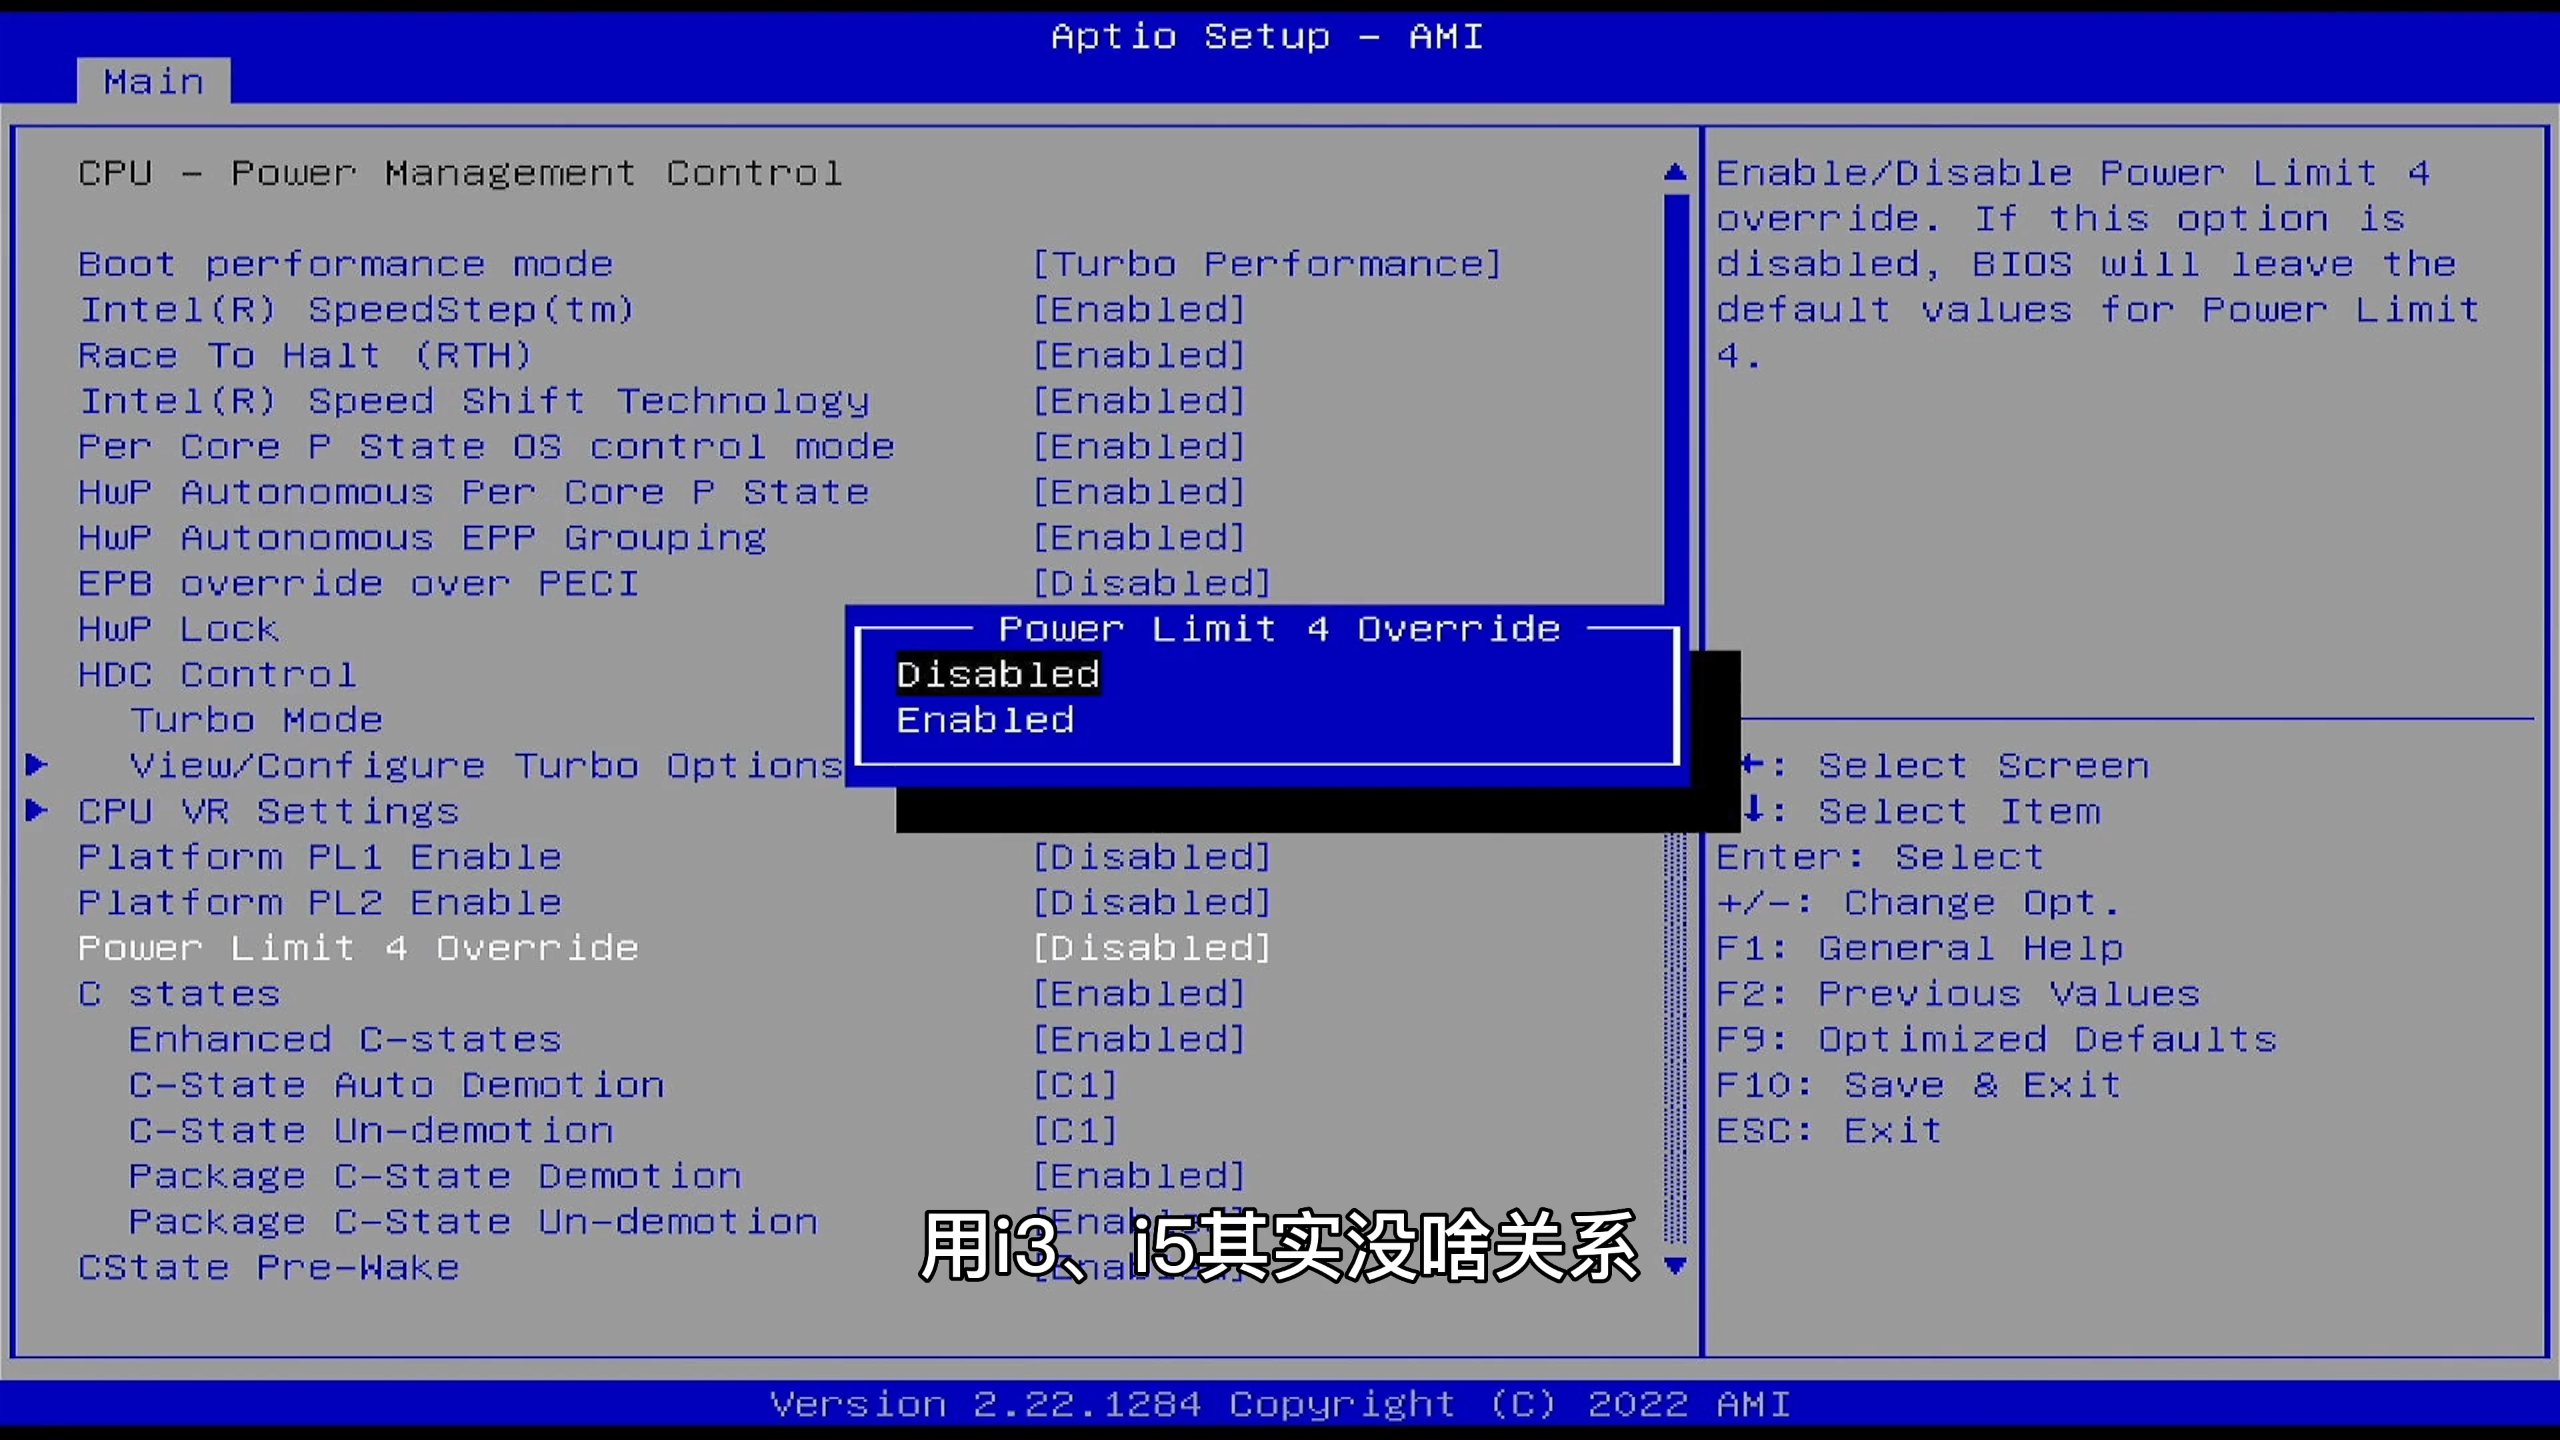Toggle the Platform PL2 Enable Disabled value
This screenshot has width=2560, height=1440.
1152,903
